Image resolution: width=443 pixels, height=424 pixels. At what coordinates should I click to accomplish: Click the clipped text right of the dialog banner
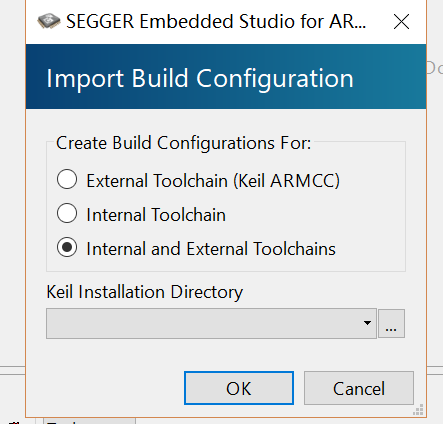tap(435, 68)
